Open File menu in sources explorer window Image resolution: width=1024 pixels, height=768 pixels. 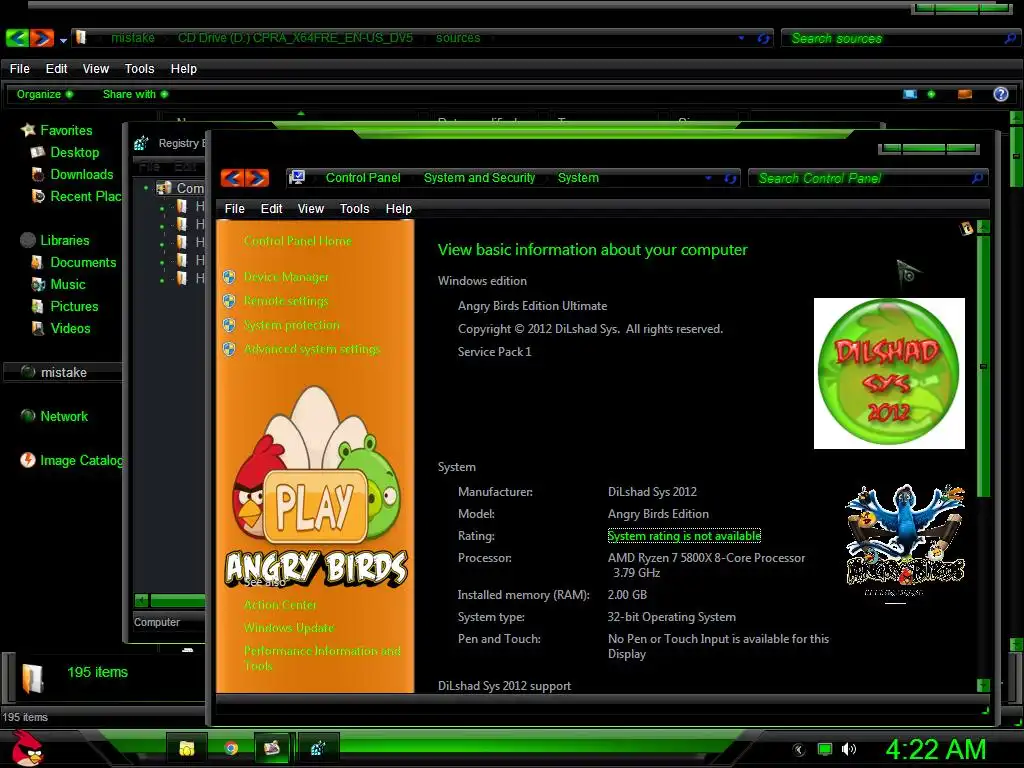pyautogui.click(x=20, y=69)
